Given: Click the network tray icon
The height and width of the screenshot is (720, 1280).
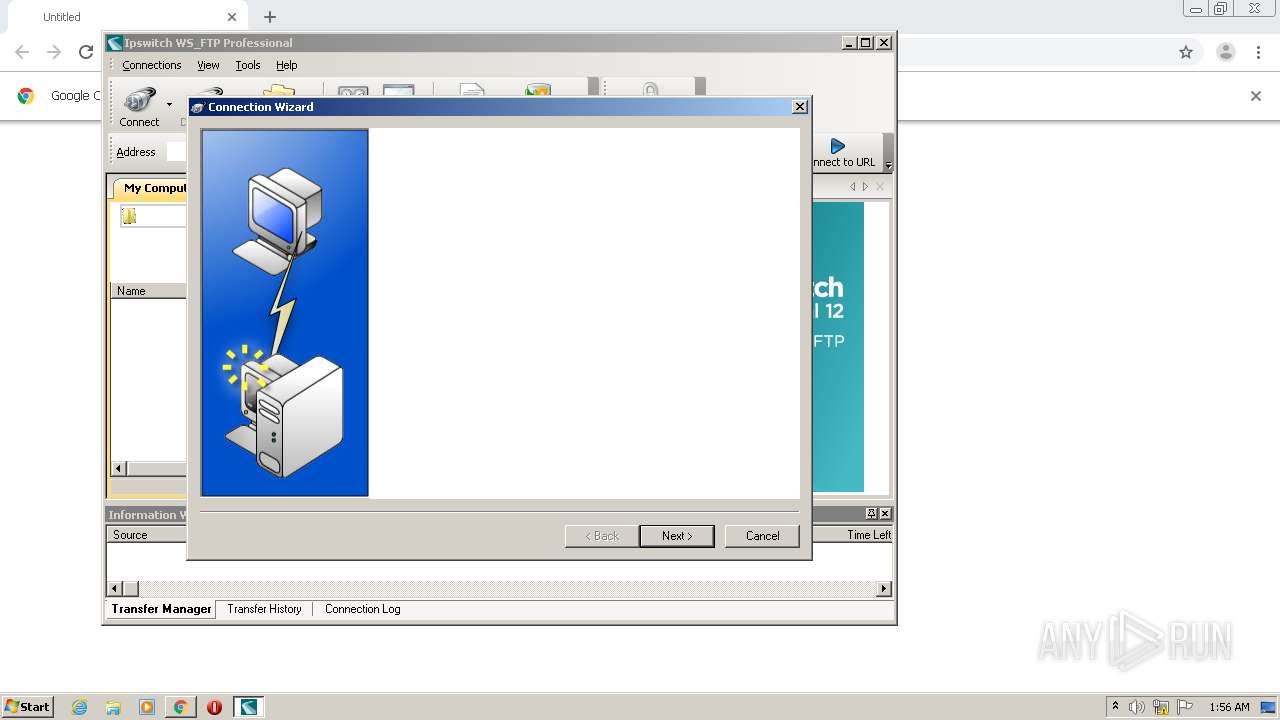Looking at the screenshot, I should [1161, 707].
